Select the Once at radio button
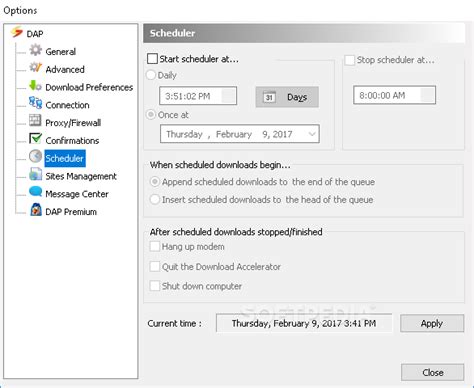 151,115
